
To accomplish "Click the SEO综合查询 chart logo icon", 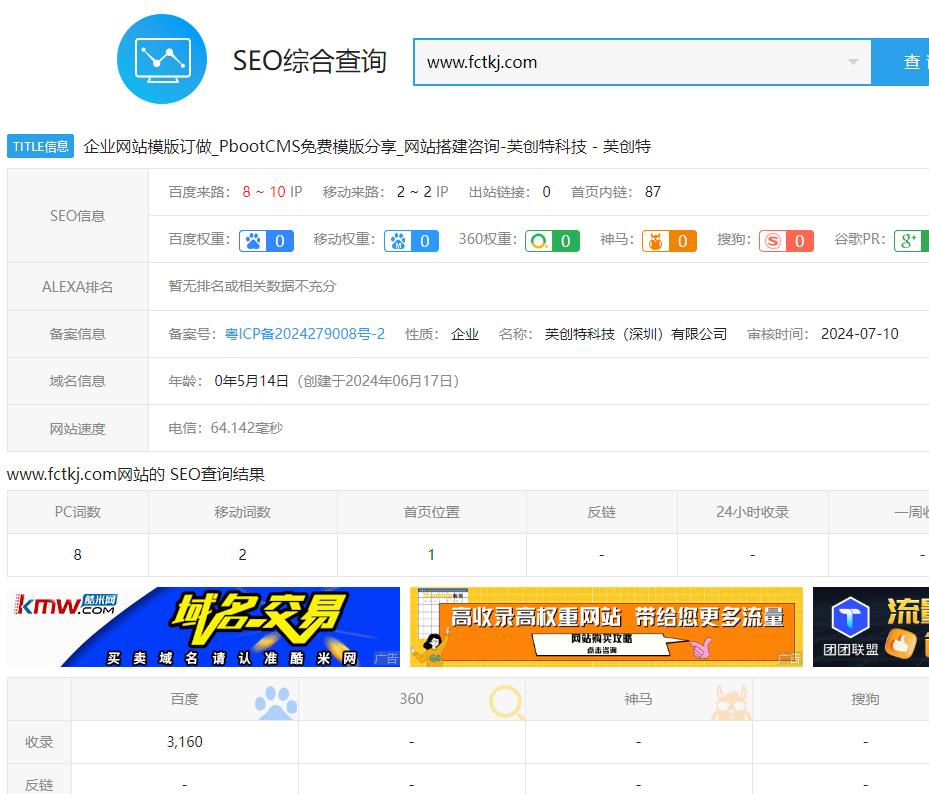I will pos(162,59).
